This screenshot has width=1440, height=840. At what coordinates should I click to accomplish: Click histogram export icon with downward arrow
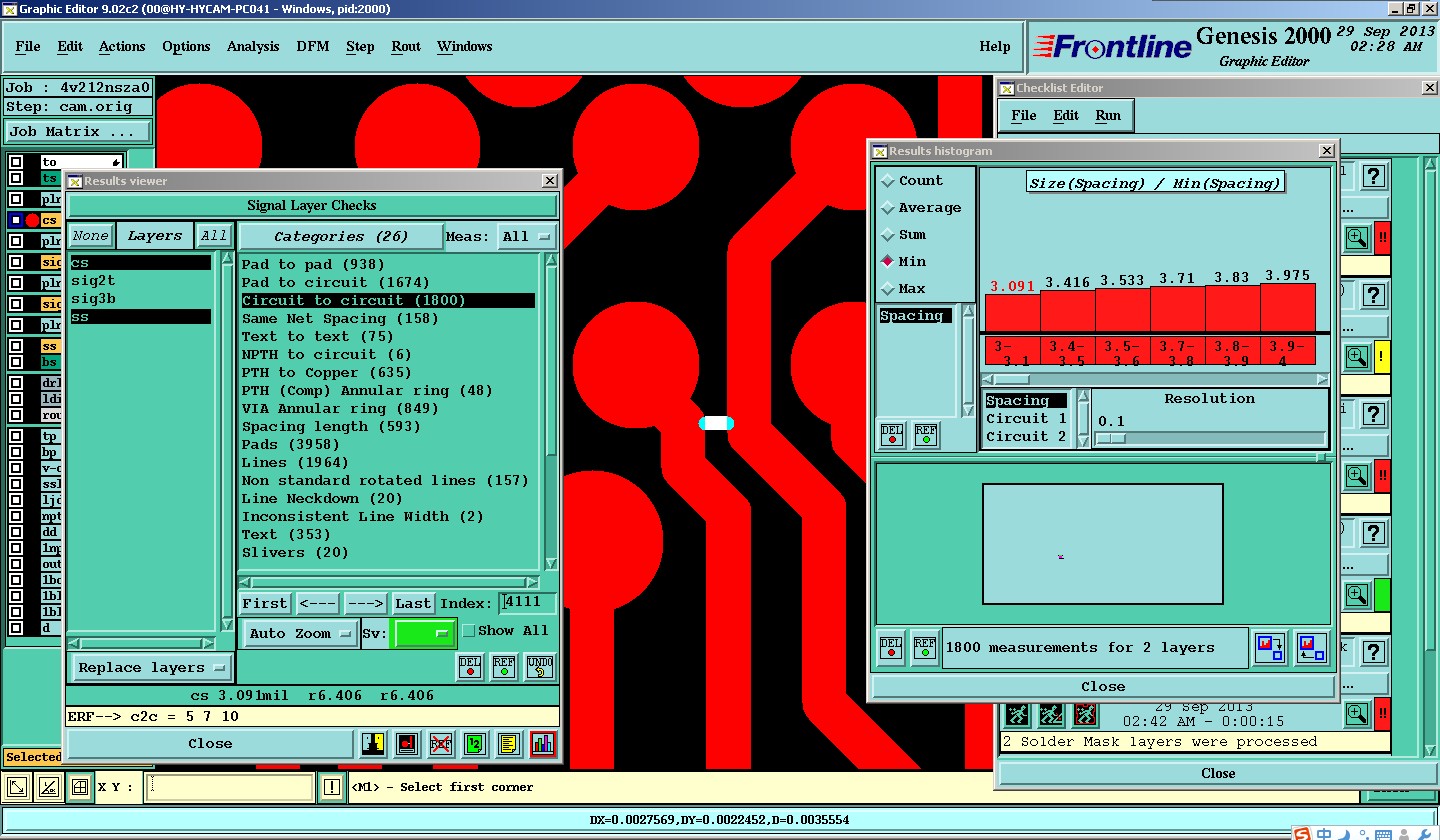[1270, 647]
